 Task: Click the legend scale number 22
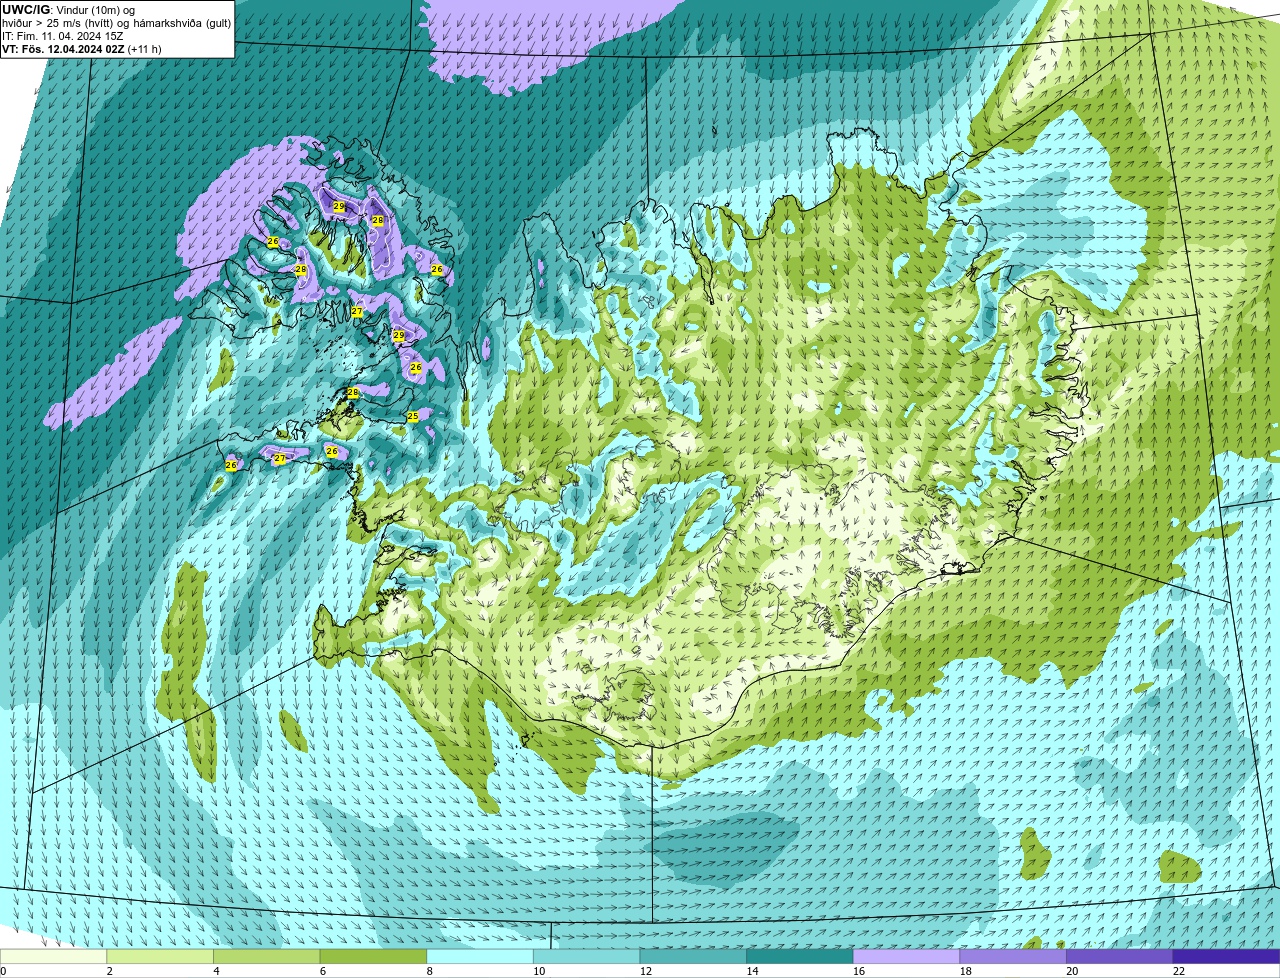point(1179,971)
